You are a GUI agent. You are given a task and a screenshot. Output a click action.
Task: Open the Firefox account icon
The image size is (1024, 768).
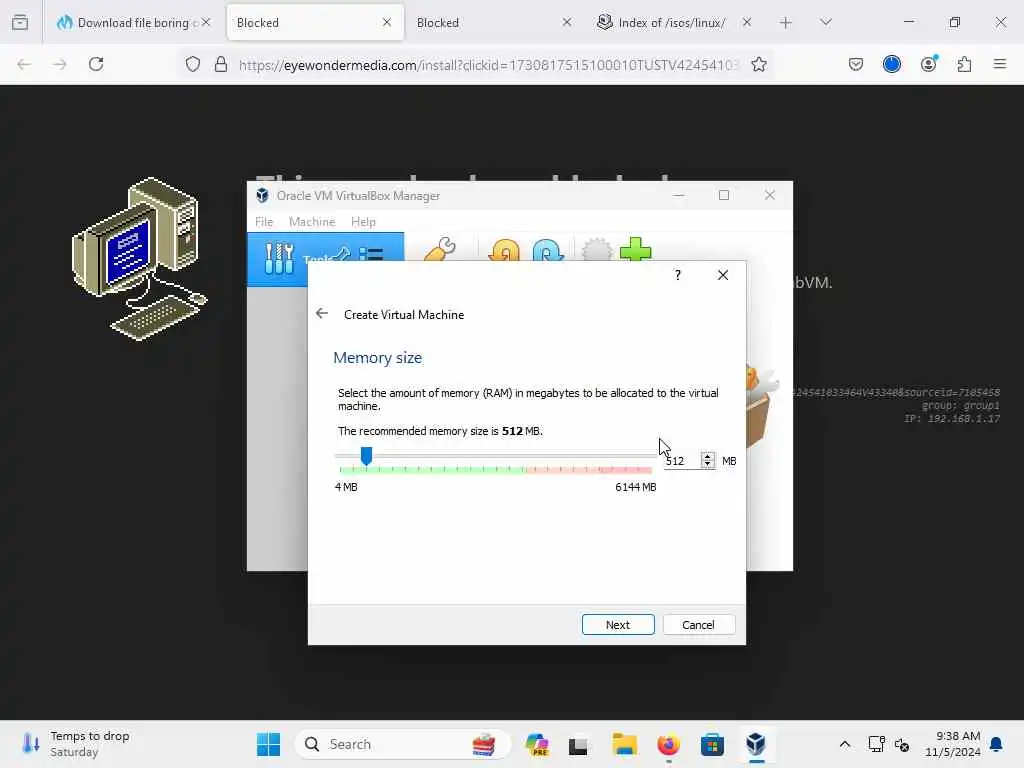929,63
